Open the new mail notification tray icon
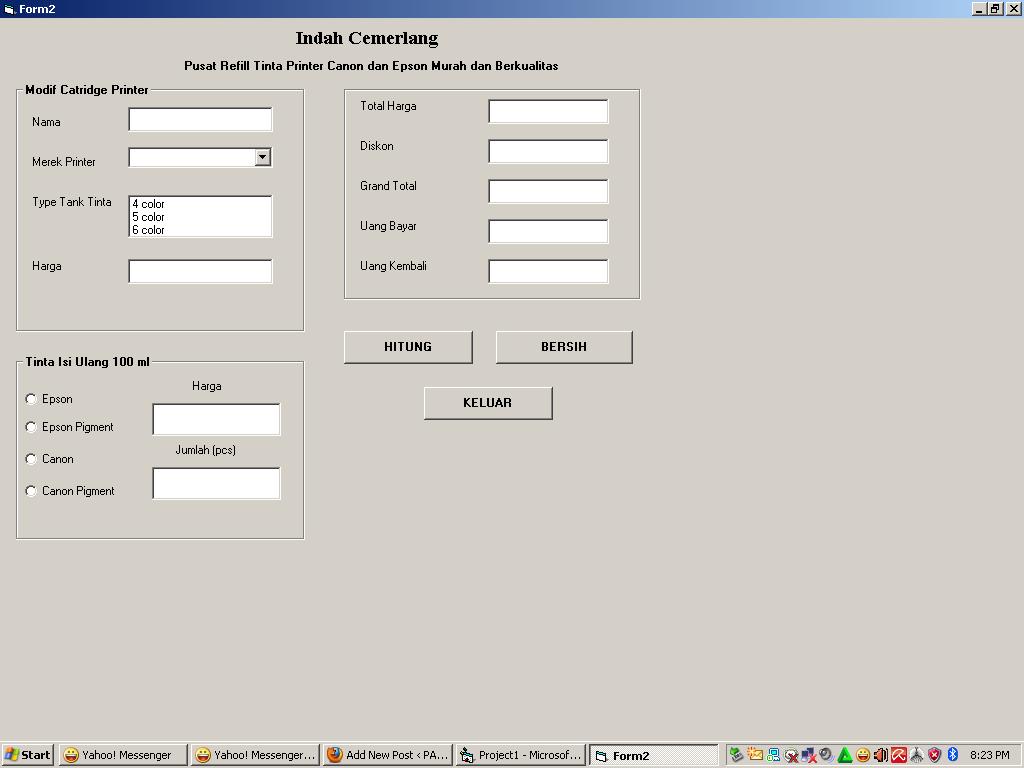This screenshot has height=768, width=1024. click(754, 755)
